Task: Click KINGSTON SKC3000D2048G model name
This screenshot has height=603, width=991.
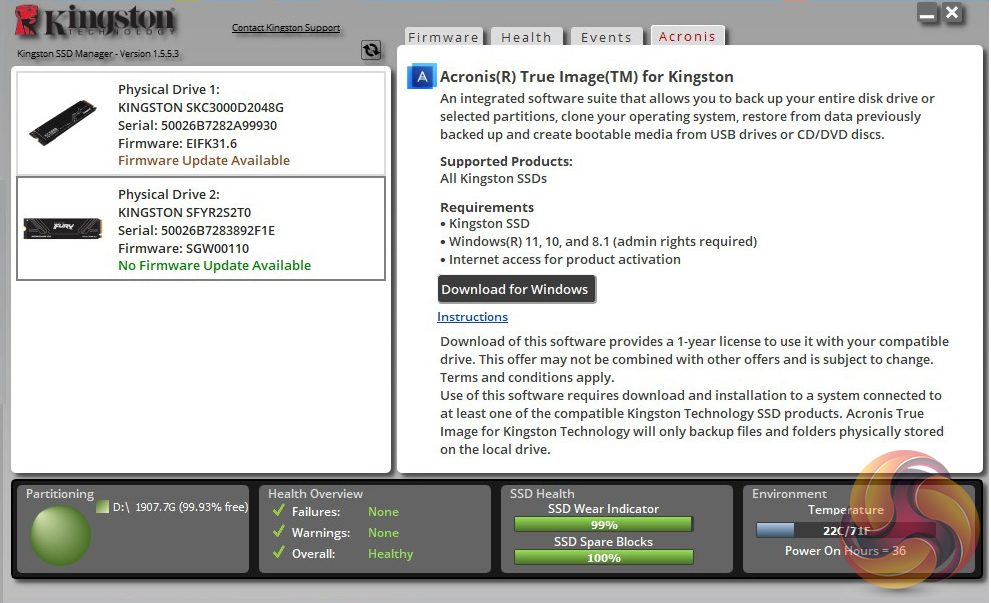Action: point(200,107)
